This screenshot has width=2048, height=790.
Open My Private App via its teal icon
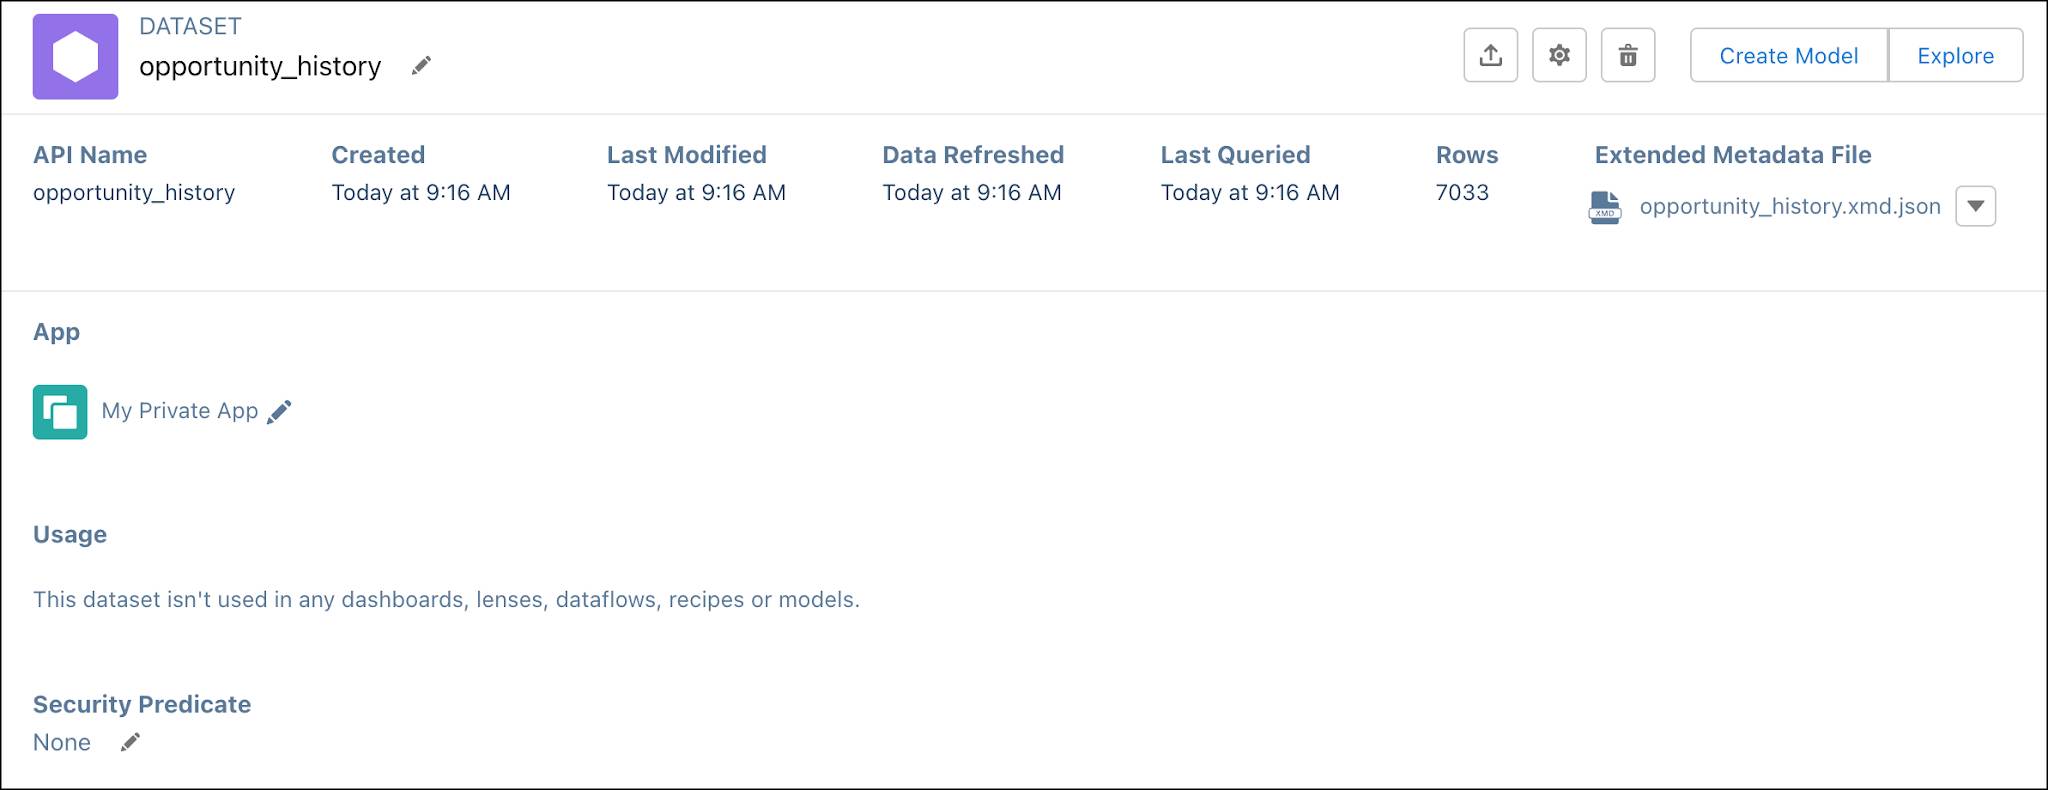coord(60,411)
